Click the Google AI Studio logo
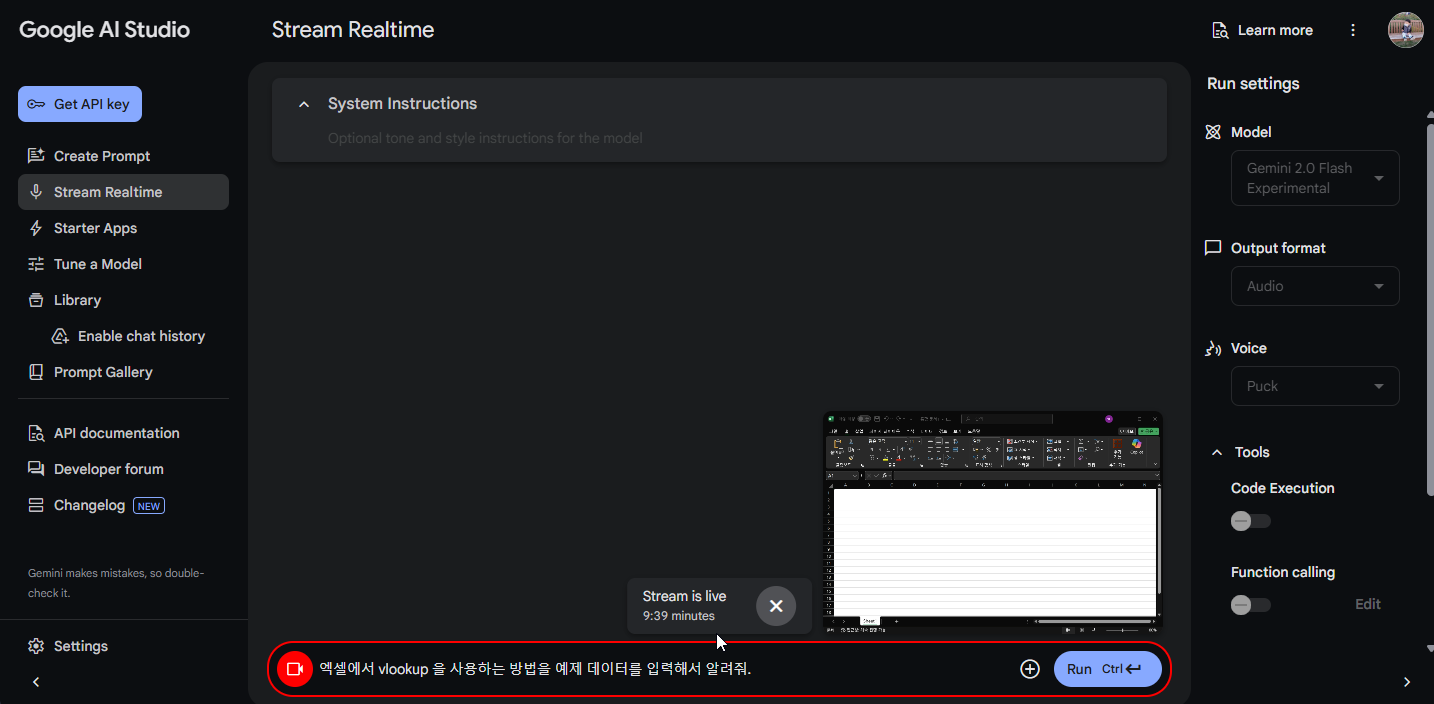The width and height of the screenshot is (1434, 704). point(104,30)
